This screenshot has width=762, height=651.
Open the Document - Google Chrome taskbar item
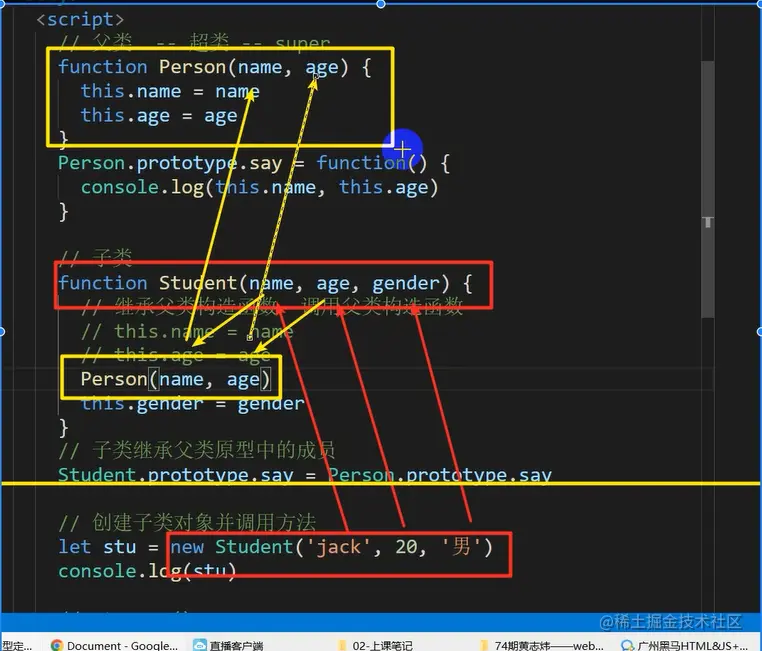tap(115, 645)
